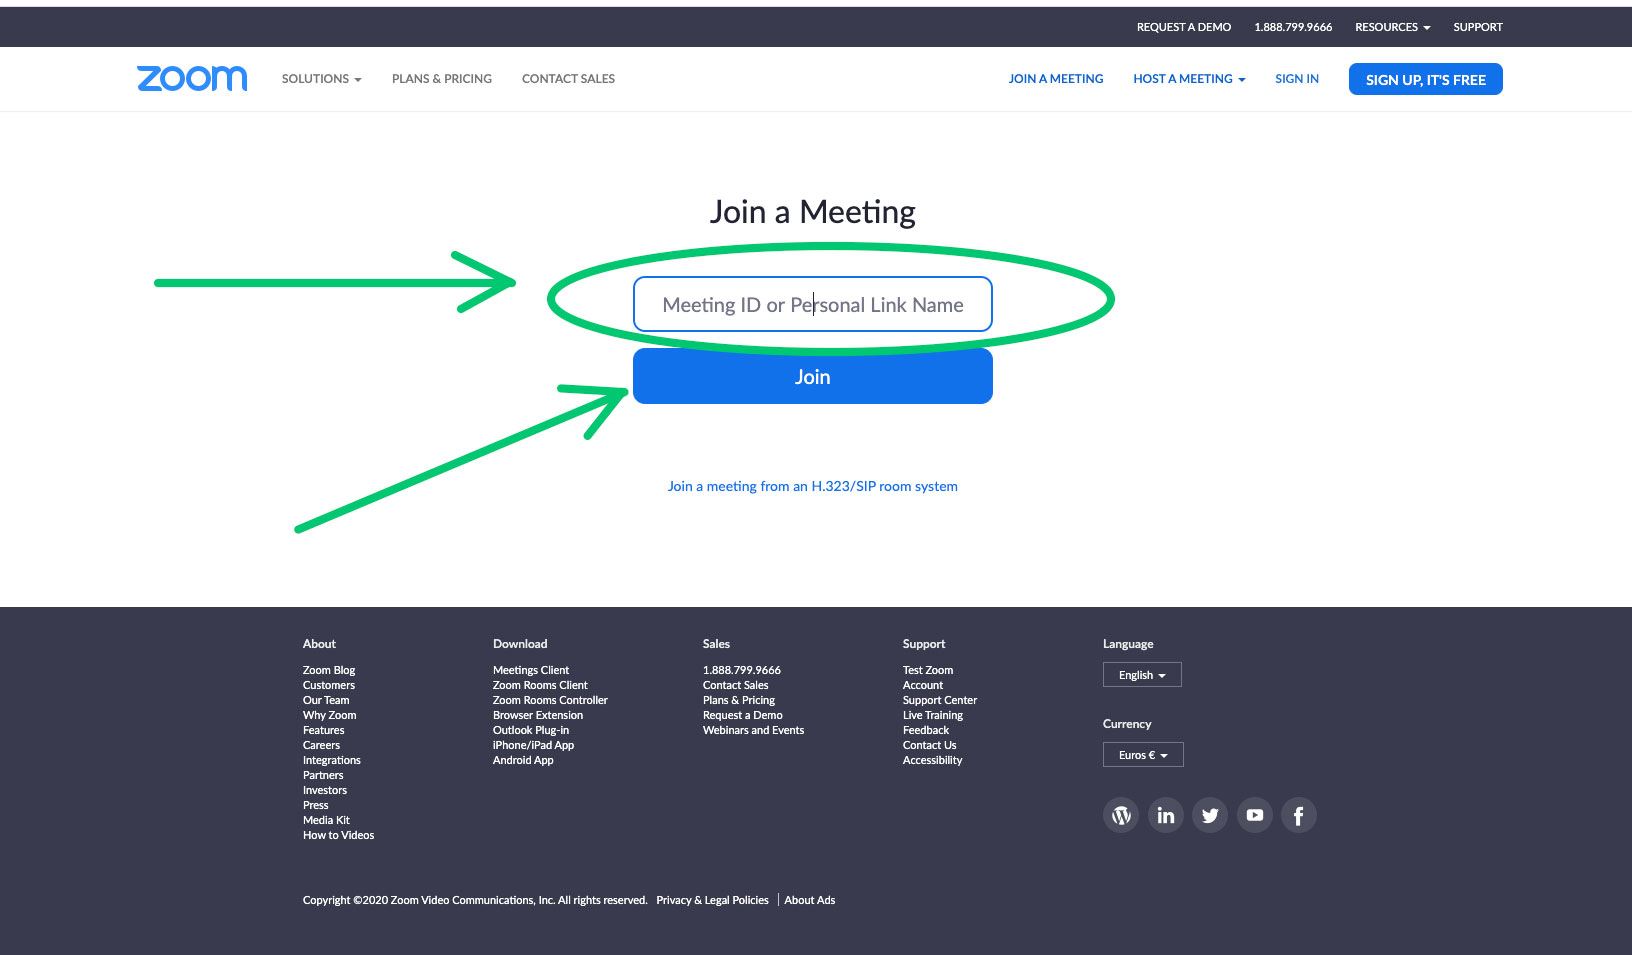Open Android App download link

tap(523, 760)
